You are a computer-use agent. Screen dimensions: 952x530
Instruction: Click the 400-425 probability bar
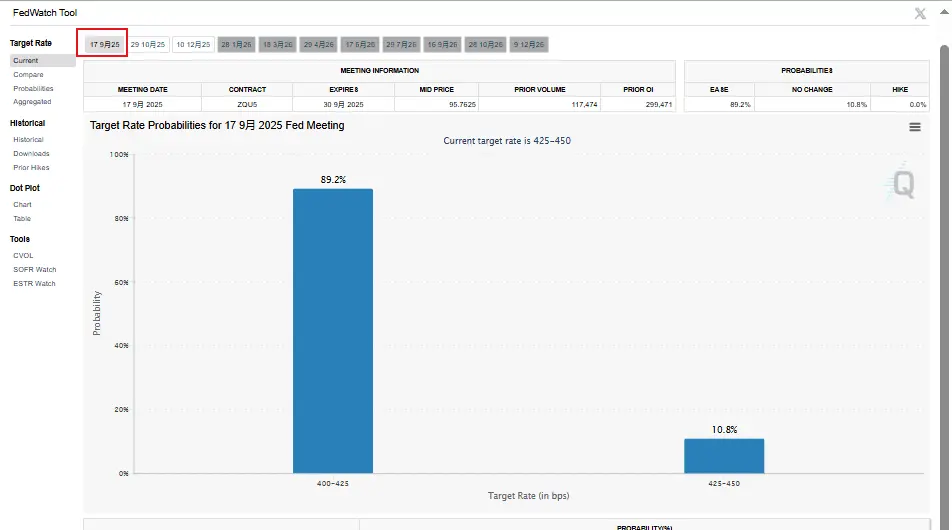tap(333, 331)
